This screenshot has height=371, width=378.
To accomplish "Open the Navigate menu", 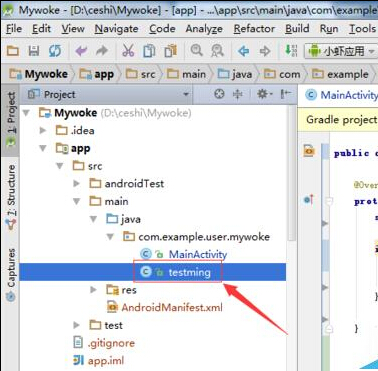I will [116, 29].
